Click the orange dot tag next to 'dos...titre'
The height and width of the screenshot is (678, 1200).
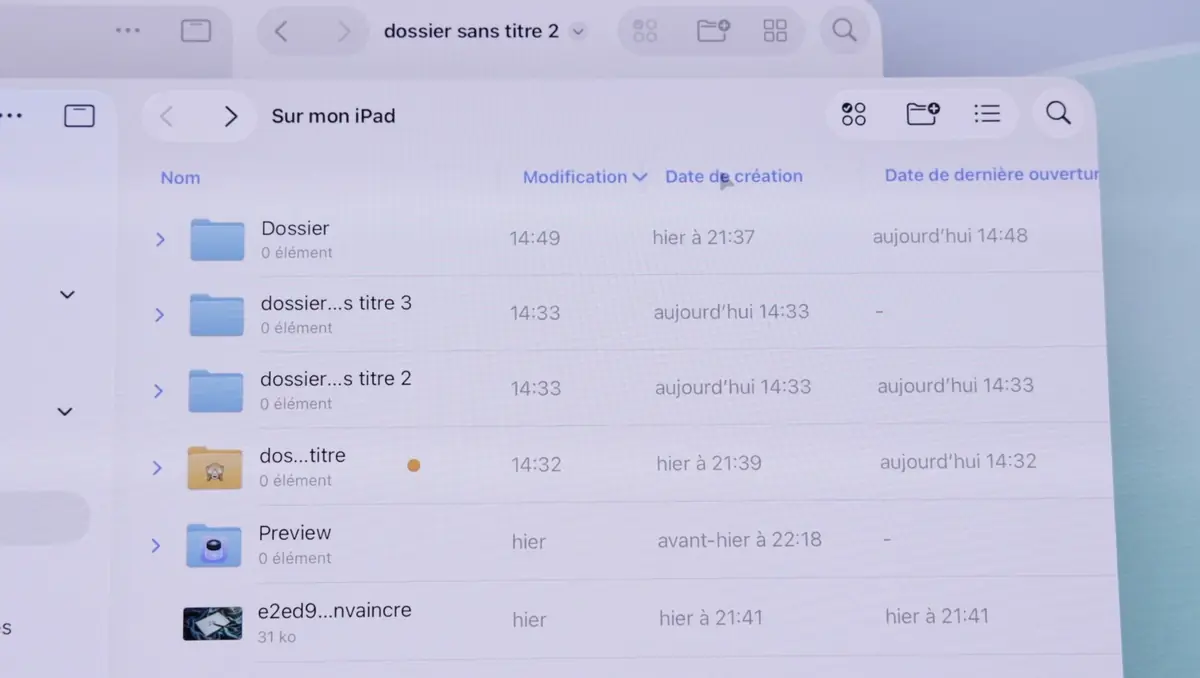coord(413,464)
